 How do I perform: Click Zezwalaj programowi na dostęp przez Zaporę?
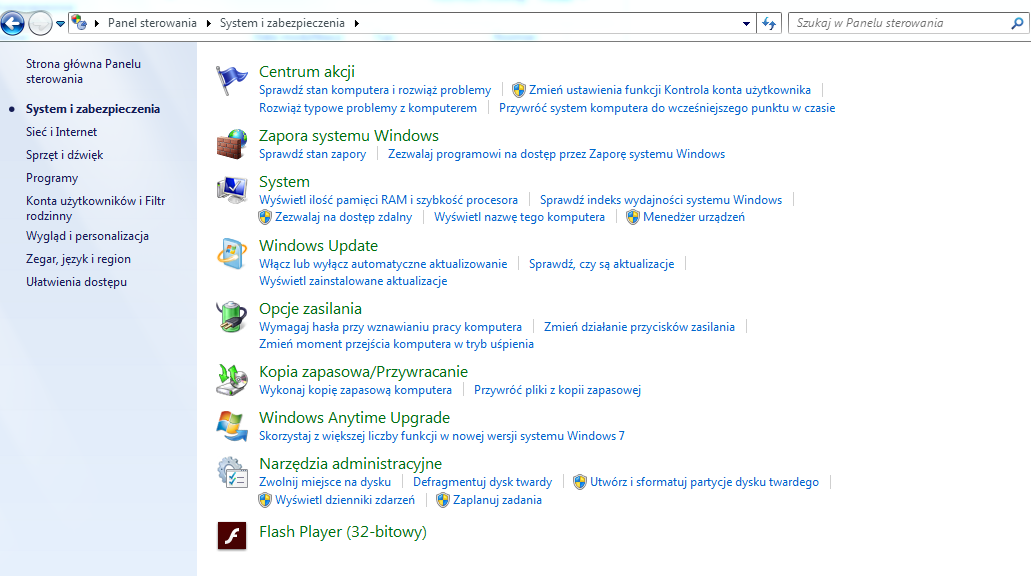(x=556, y=154)
